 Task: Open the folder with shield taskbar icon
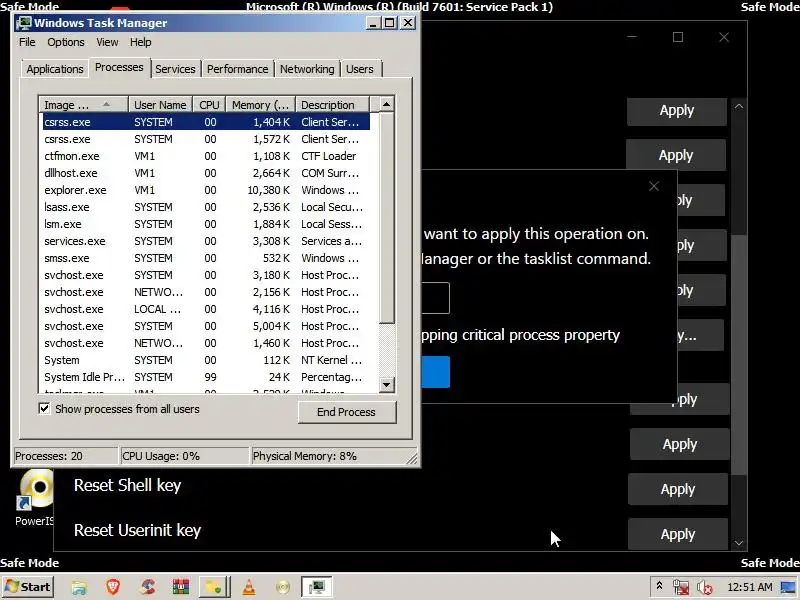214,587
